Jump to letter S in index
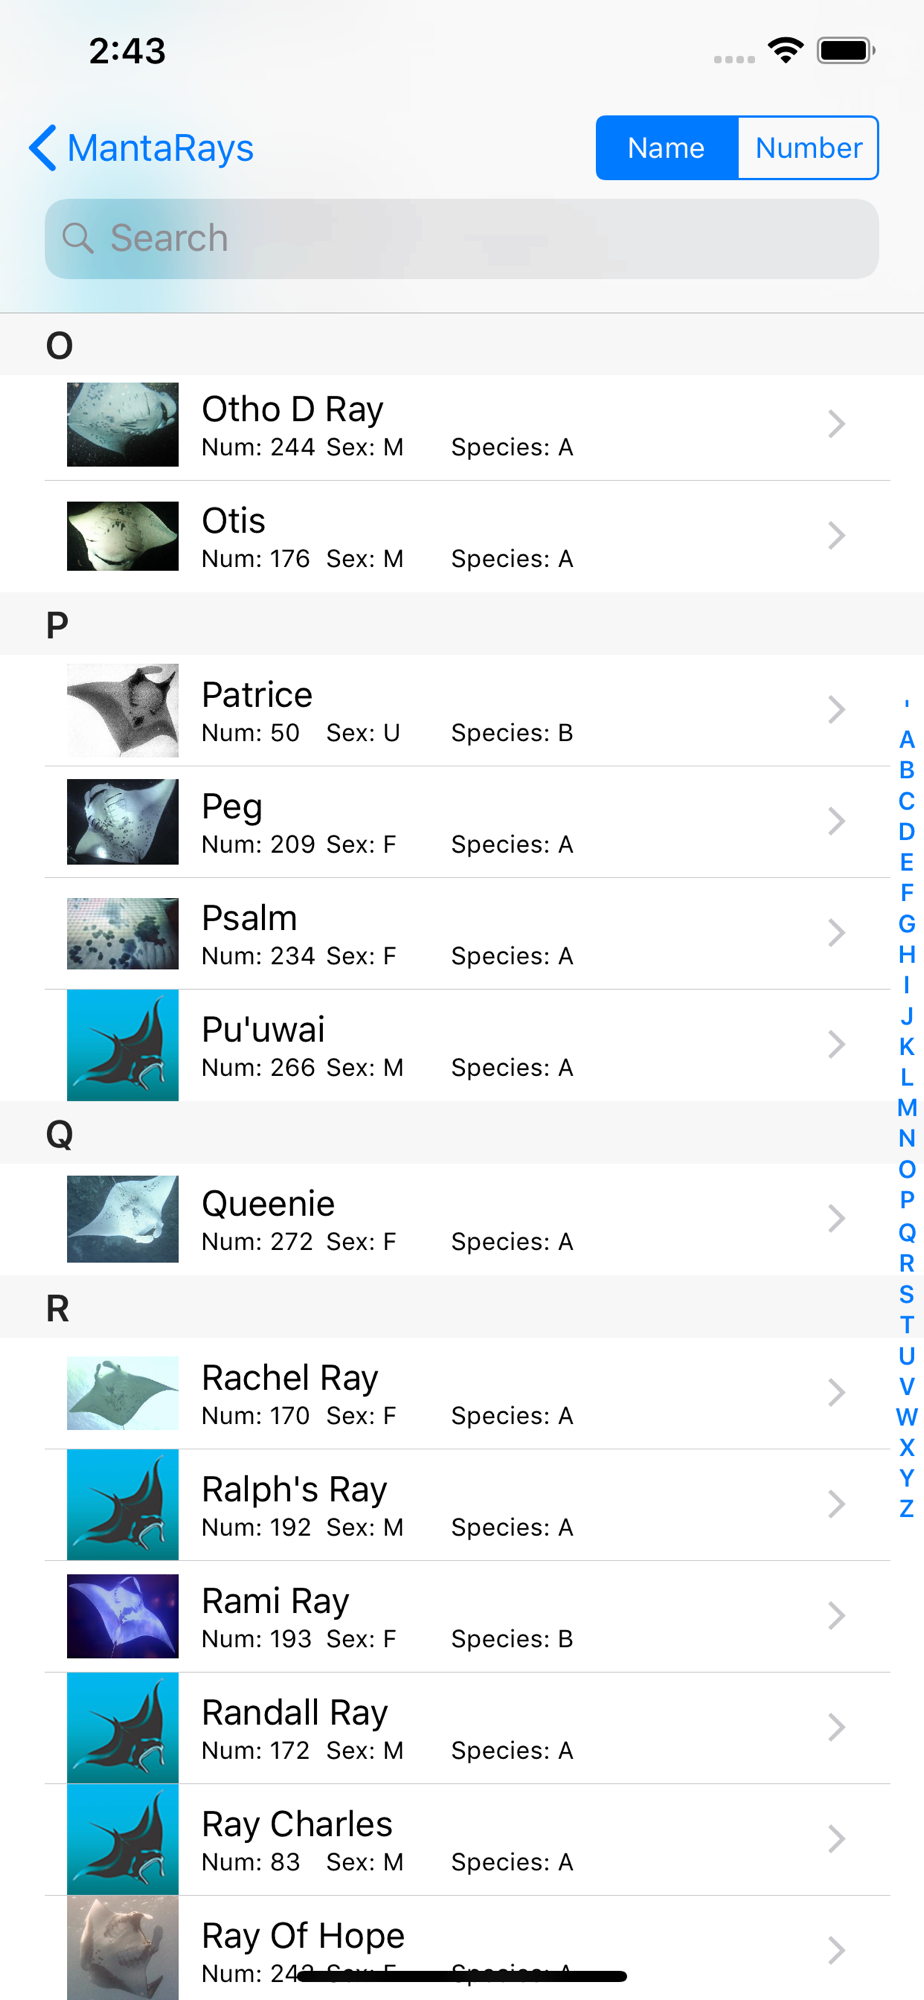Screen dimensions: 924x2000 [907, 1294]
